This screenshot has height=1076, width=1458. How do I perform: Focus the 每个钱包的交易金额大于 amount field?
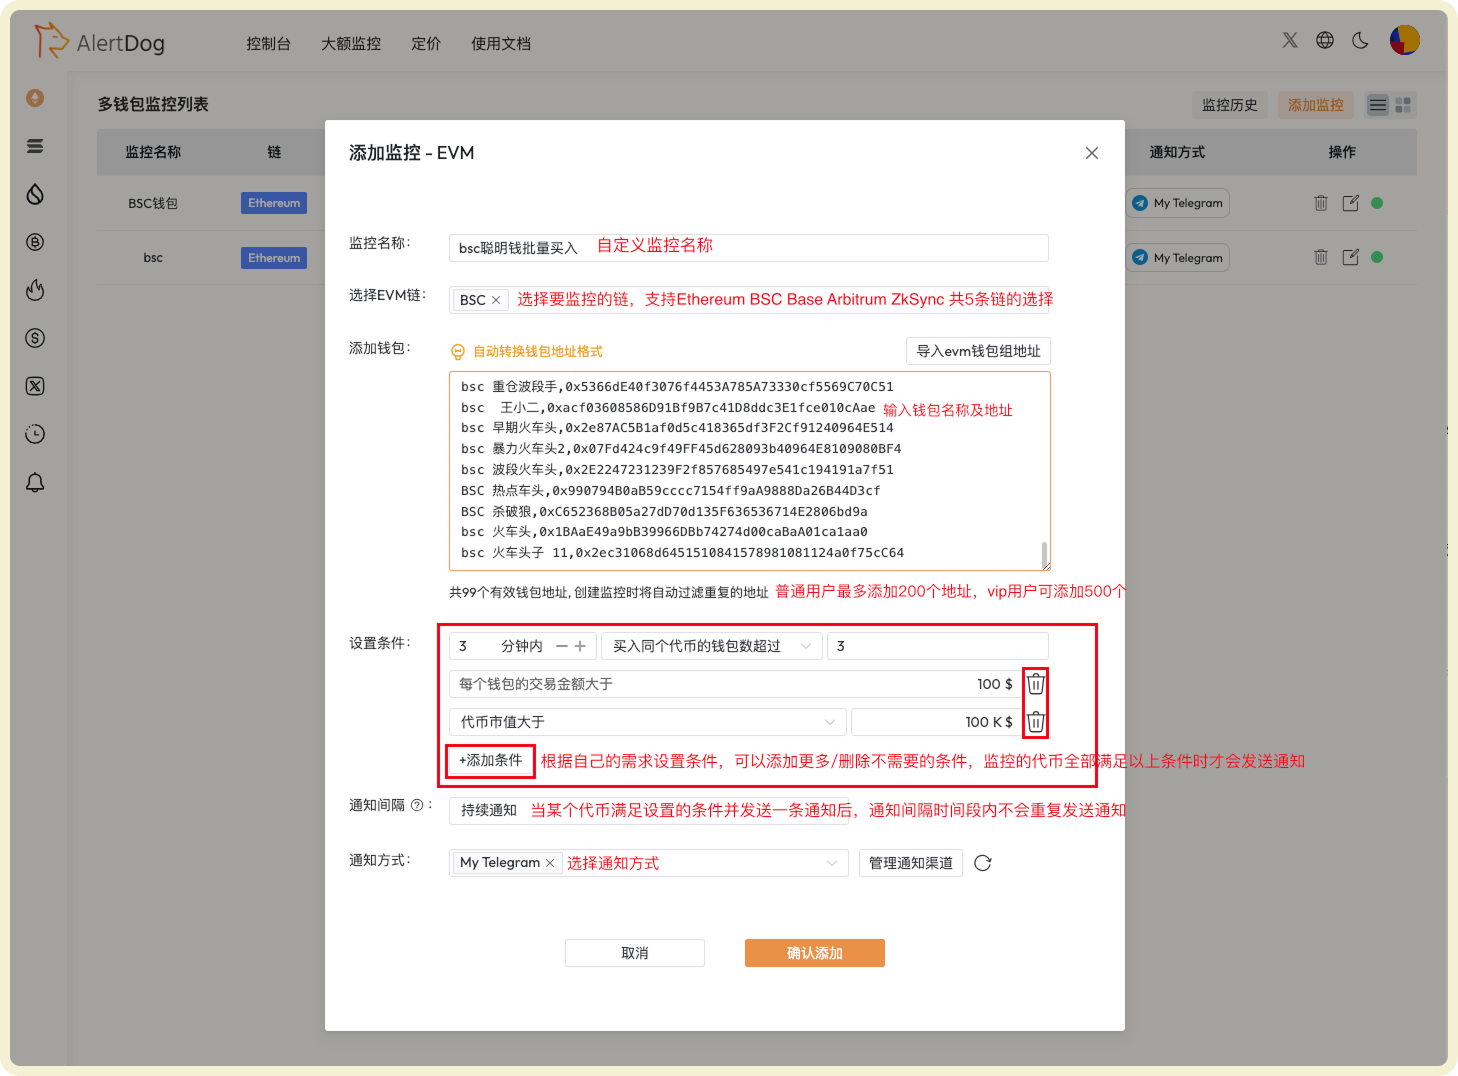pos(735,684)
